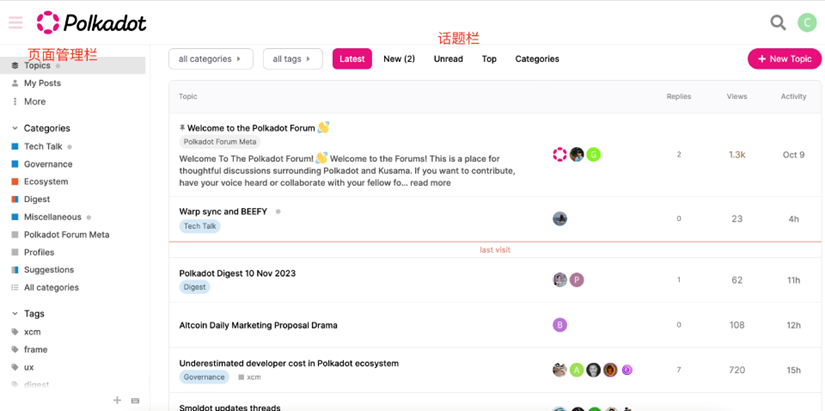Click first photo avatar in Polkadot Digest row

click(x=560, y=280)
